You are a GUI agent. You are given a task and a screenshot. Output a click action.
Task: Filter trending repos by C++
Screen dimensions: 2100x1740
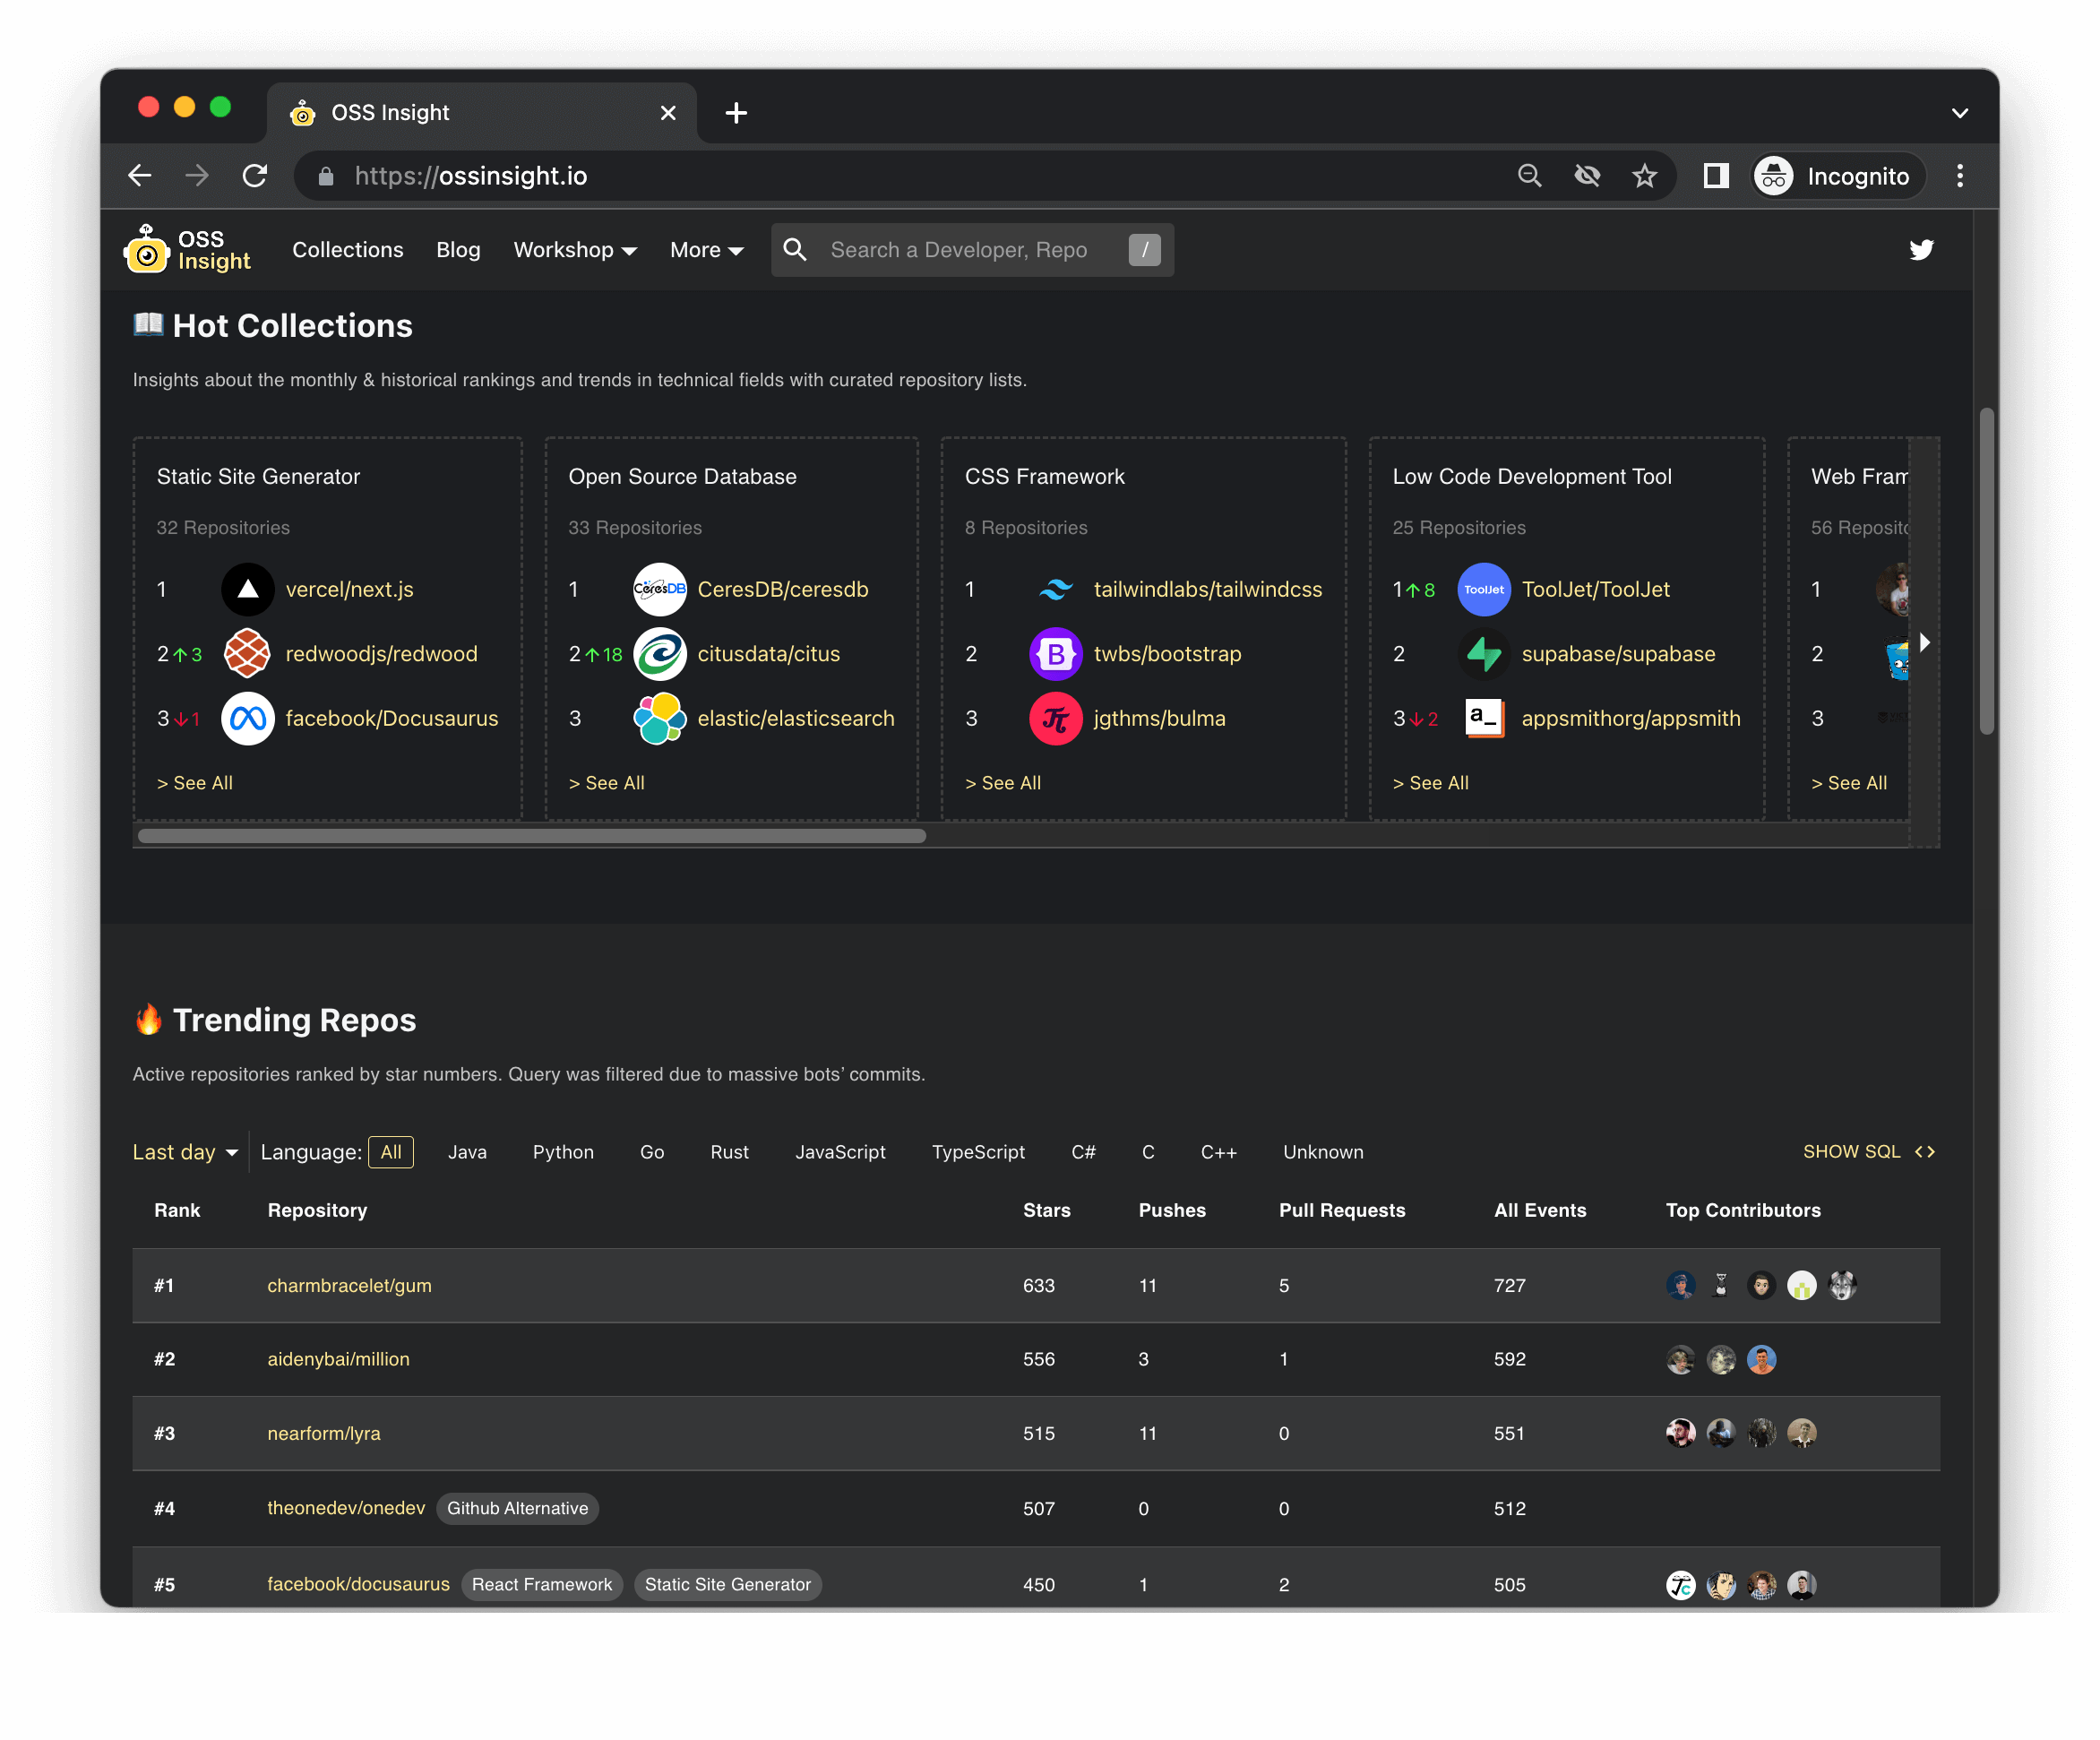point(1218,1152)
